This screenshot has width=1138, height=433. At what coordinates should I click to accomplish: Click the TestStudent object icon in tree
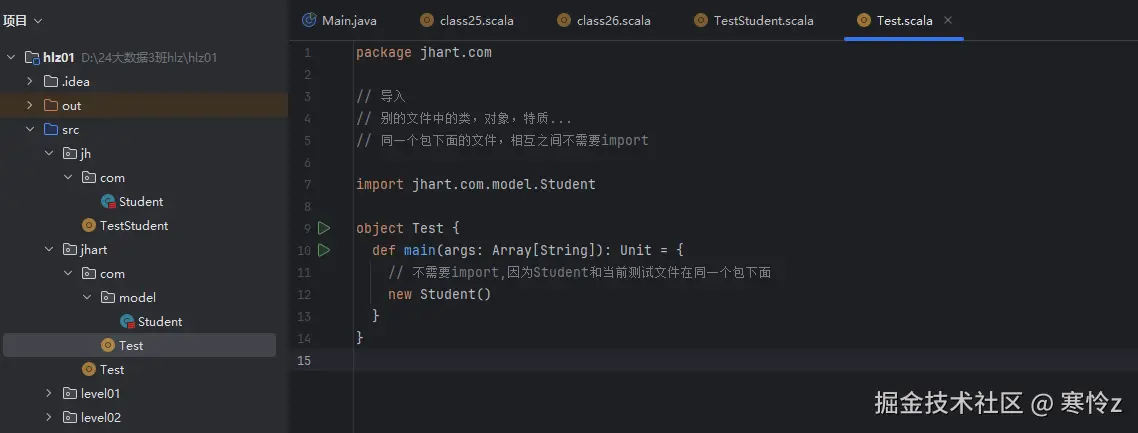(x=89, y=225)
